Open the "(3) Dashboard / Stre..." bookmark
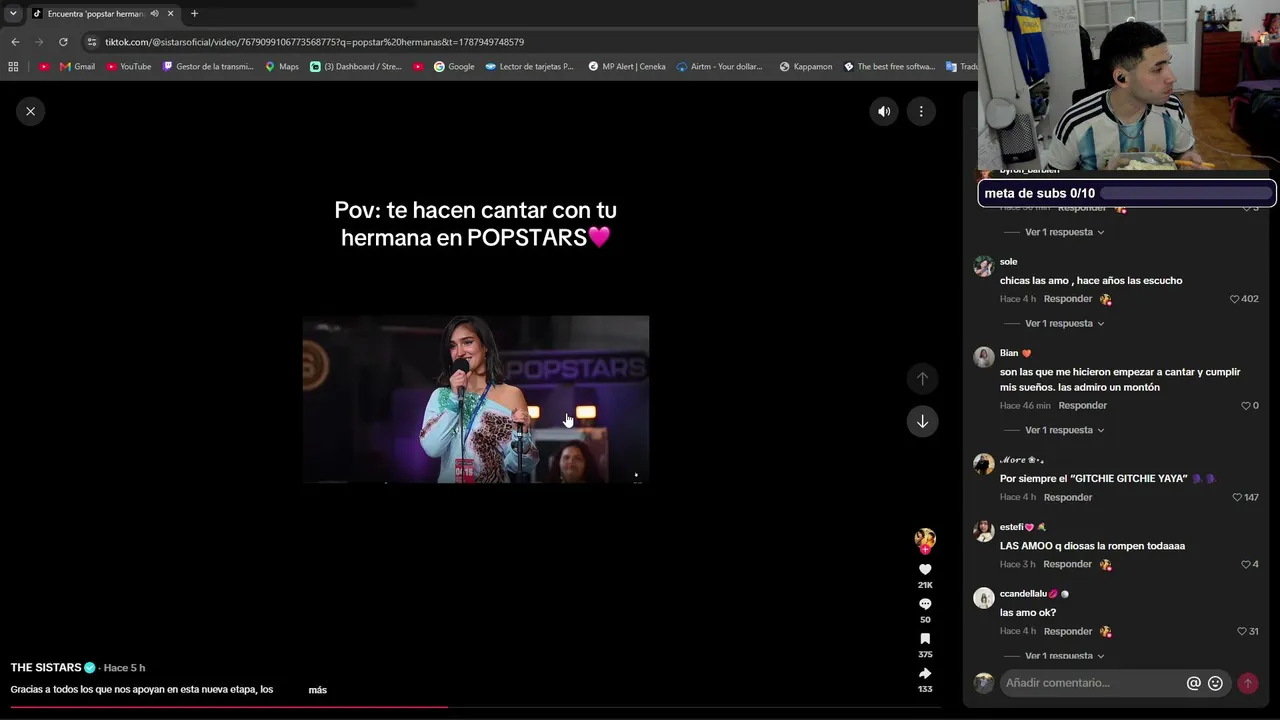 [x=355, y=67]
